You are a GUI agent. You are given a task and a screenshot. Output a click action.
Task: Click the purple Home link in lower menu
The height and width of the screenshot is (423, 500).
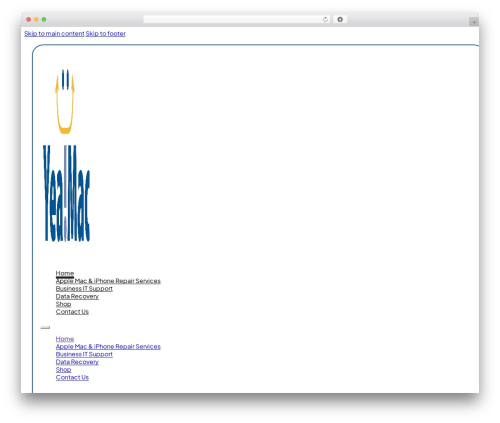[x=65, y=339]
